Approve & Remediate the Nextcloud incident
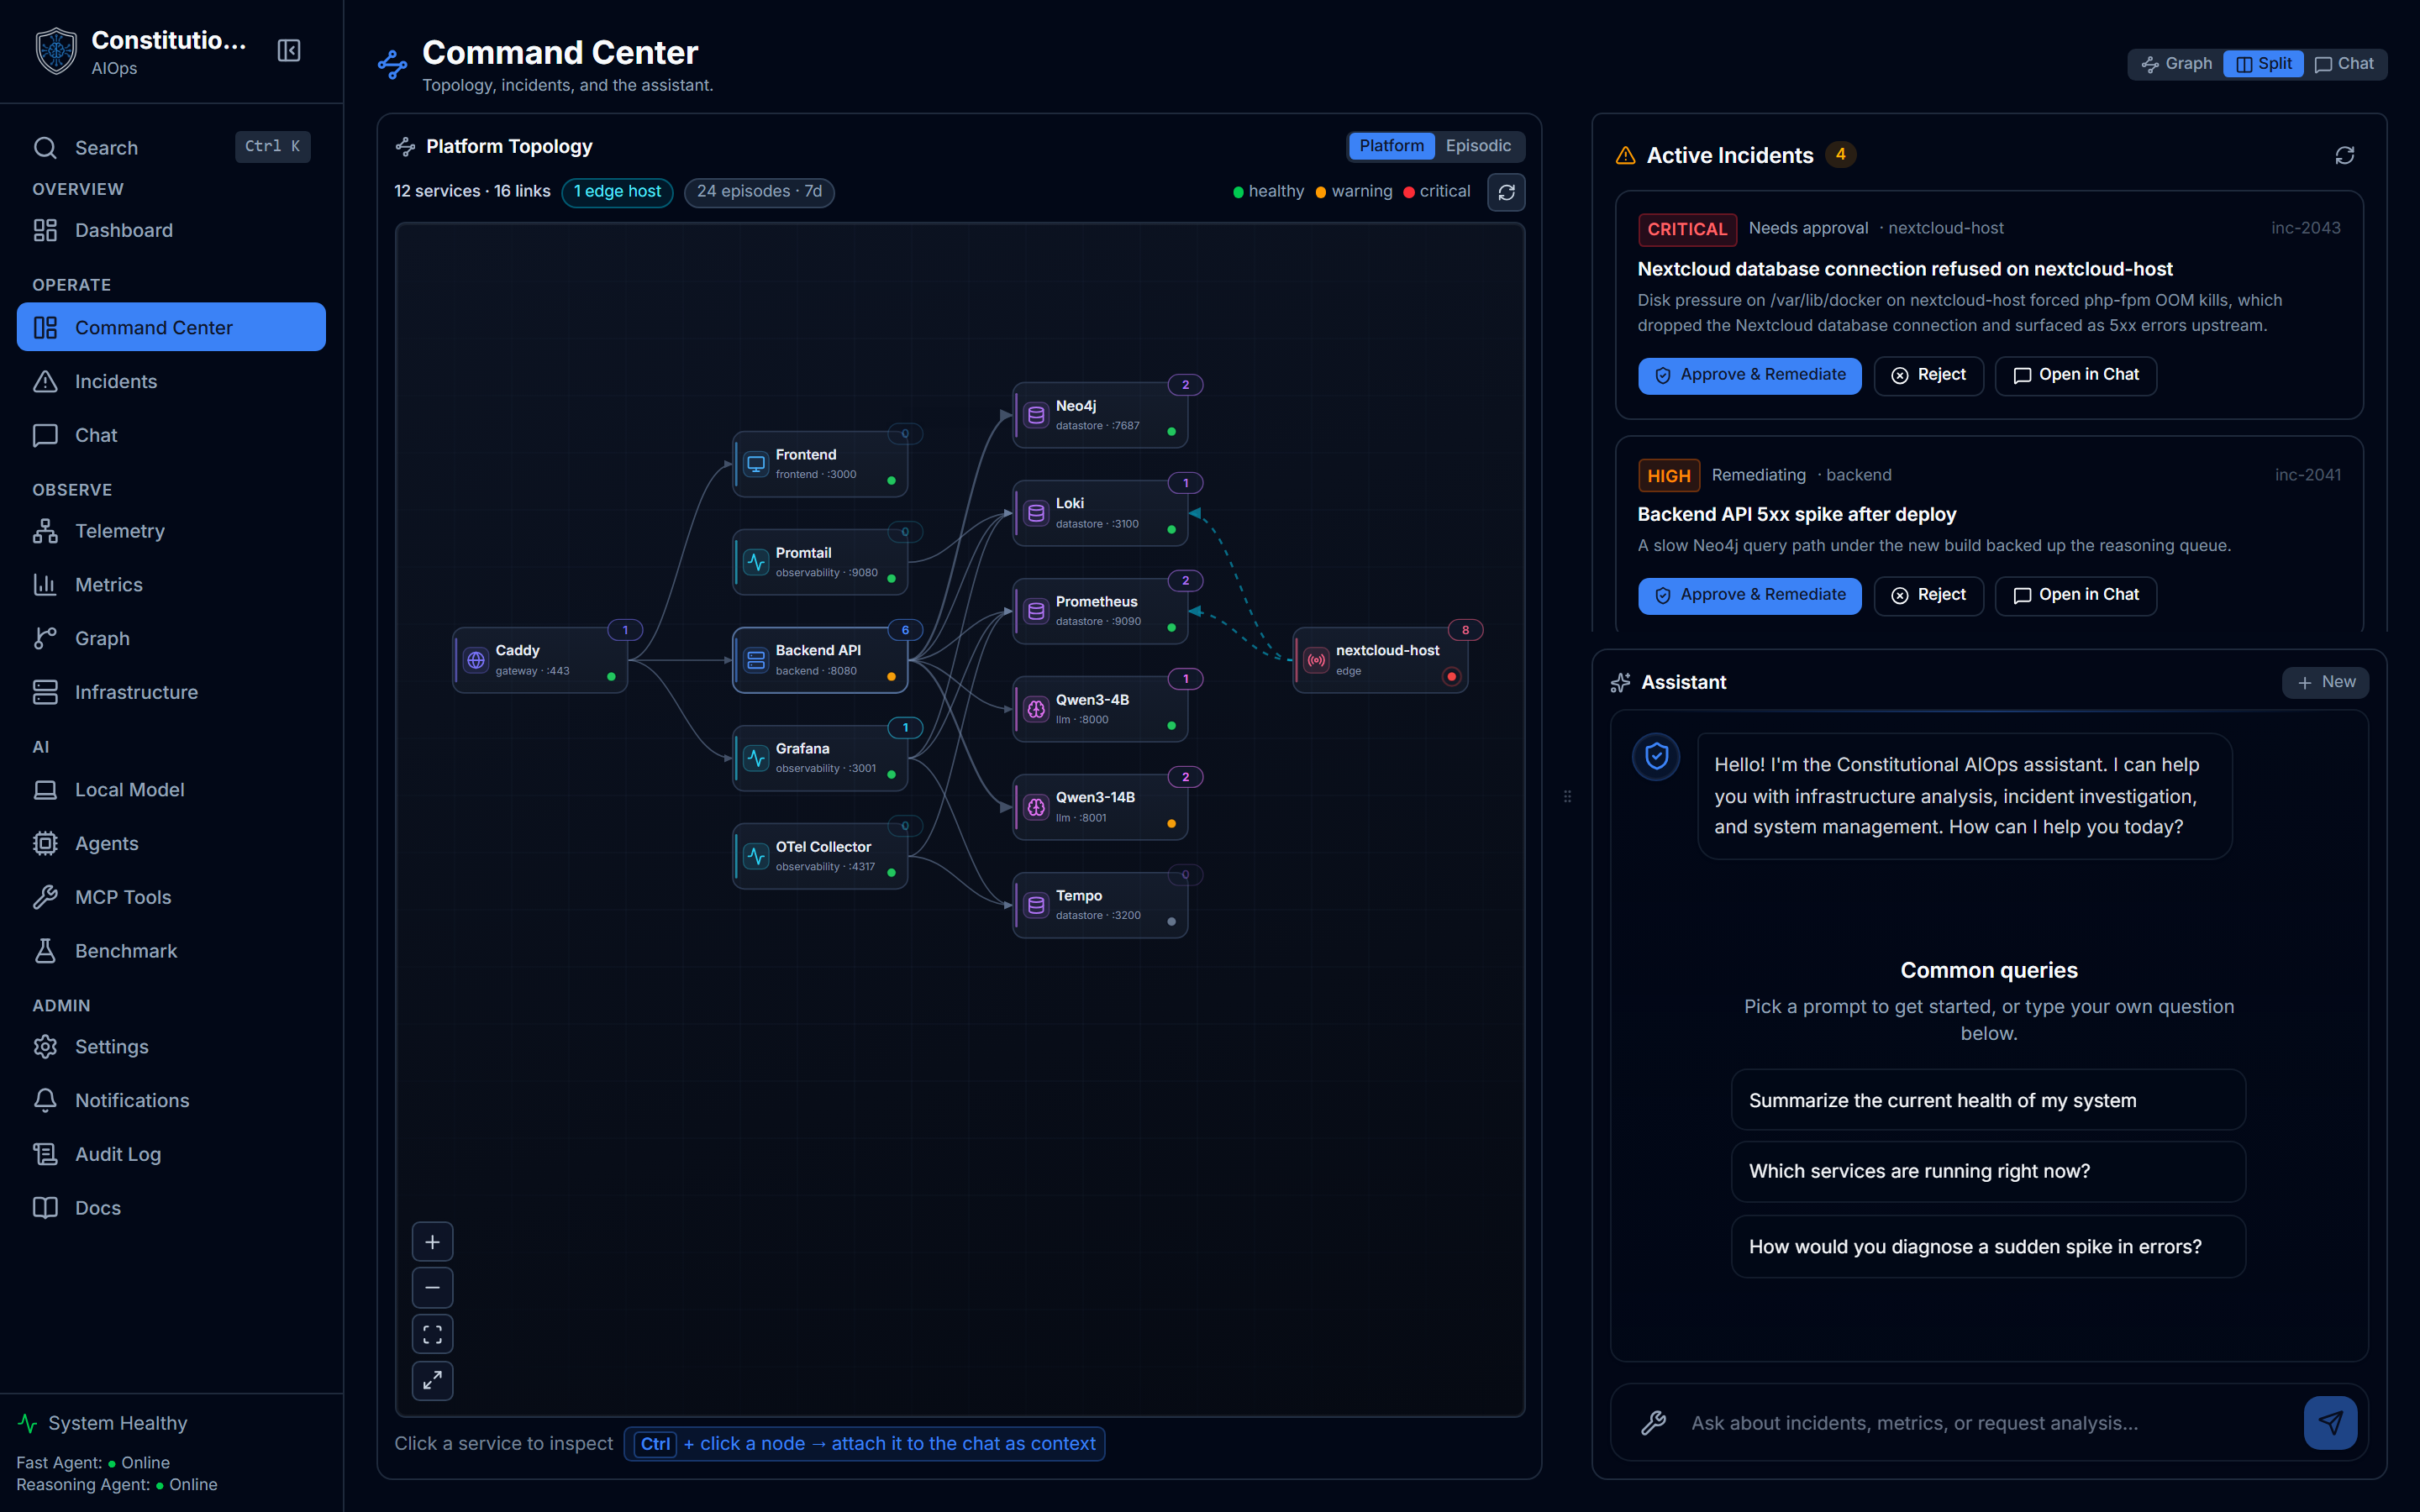 pyautogui.click(x=1749, y=375)
